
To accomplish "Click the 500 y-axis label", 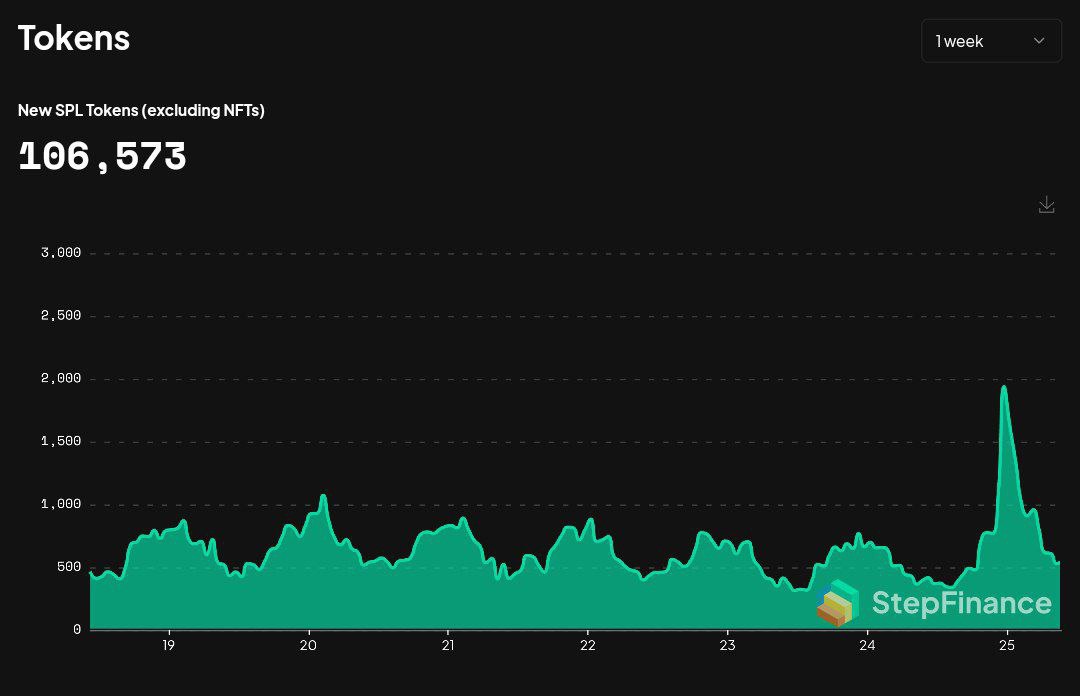I will tap(68, 567).
